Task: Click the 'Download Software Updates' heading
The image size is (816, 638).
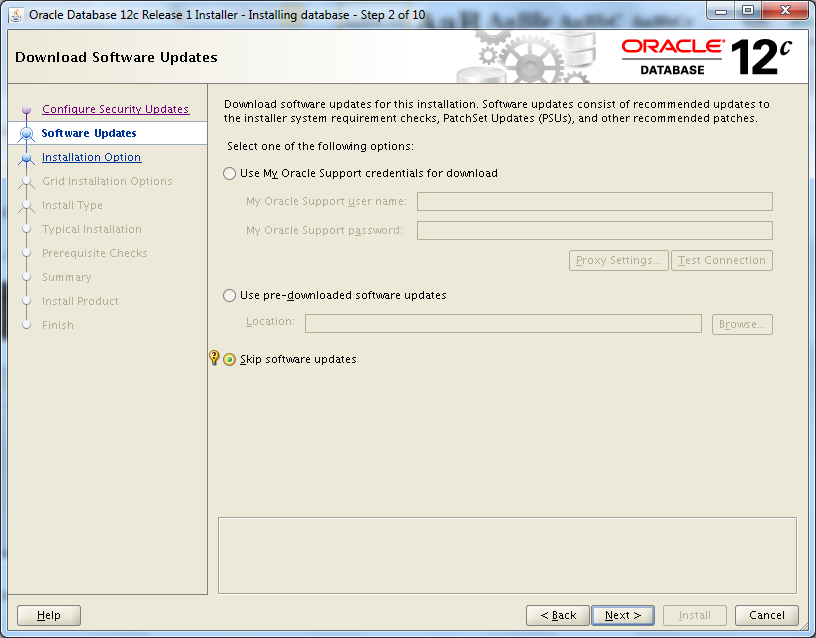Action: tap(117, 57)
